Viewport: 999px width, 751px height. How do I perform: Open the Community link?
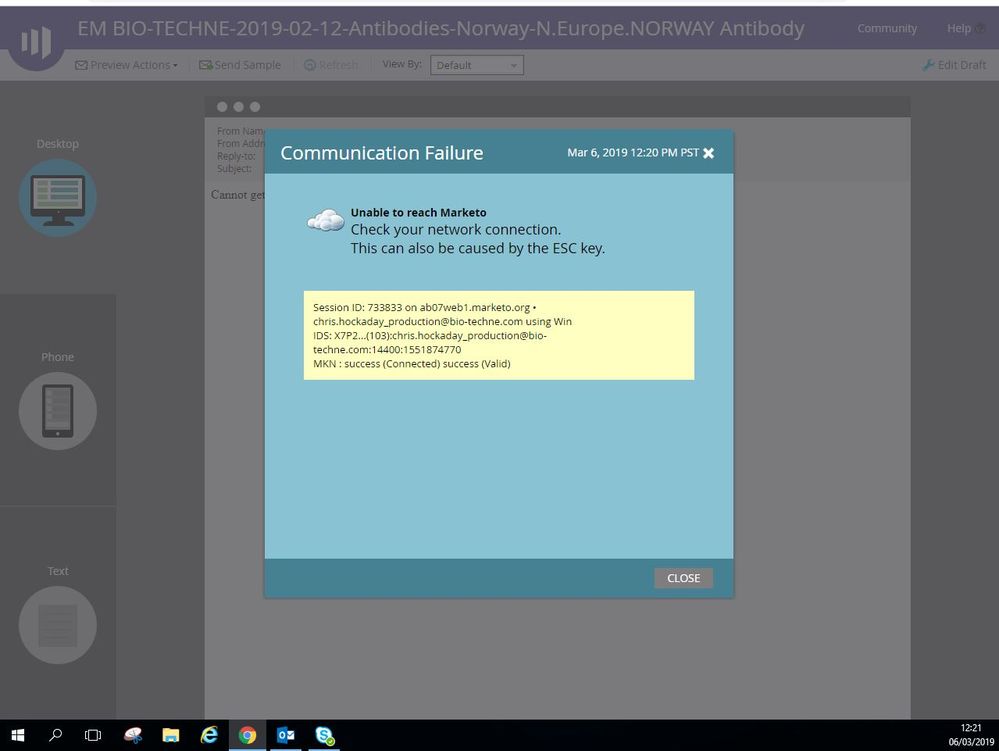click(887, 28)
